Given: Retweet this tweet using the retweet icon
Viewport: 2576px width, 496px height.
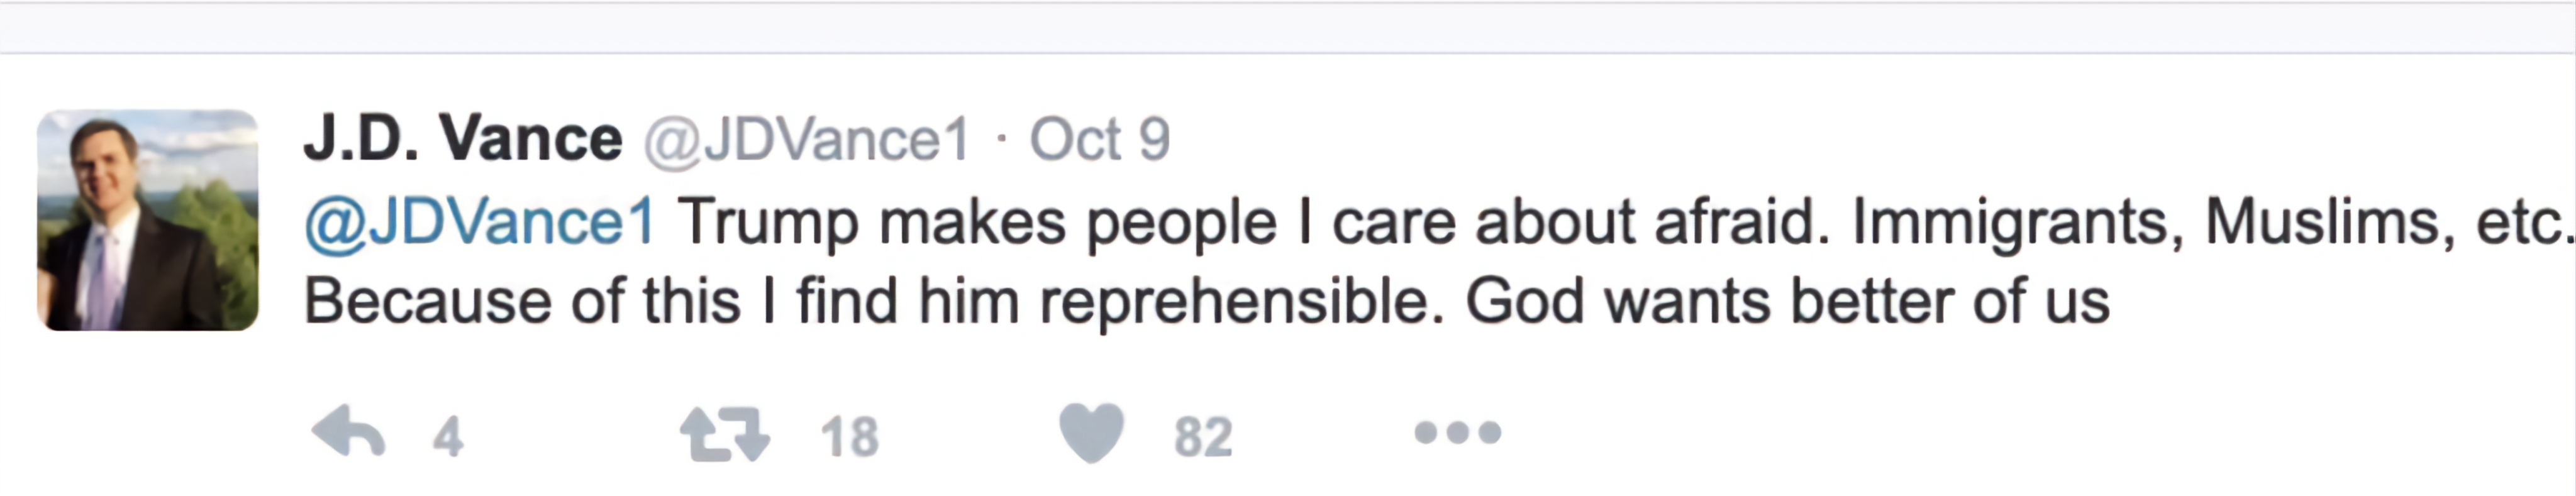Looking at the screenshot, I should coord(724,435).
